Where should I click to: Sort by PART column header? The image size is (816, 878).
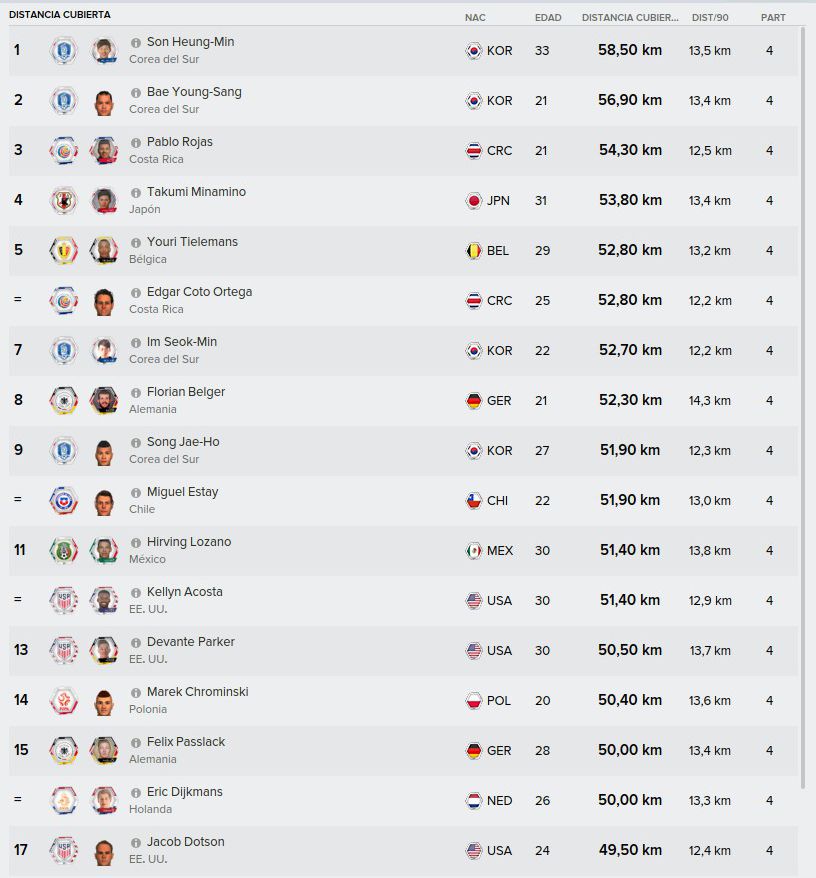773,17
